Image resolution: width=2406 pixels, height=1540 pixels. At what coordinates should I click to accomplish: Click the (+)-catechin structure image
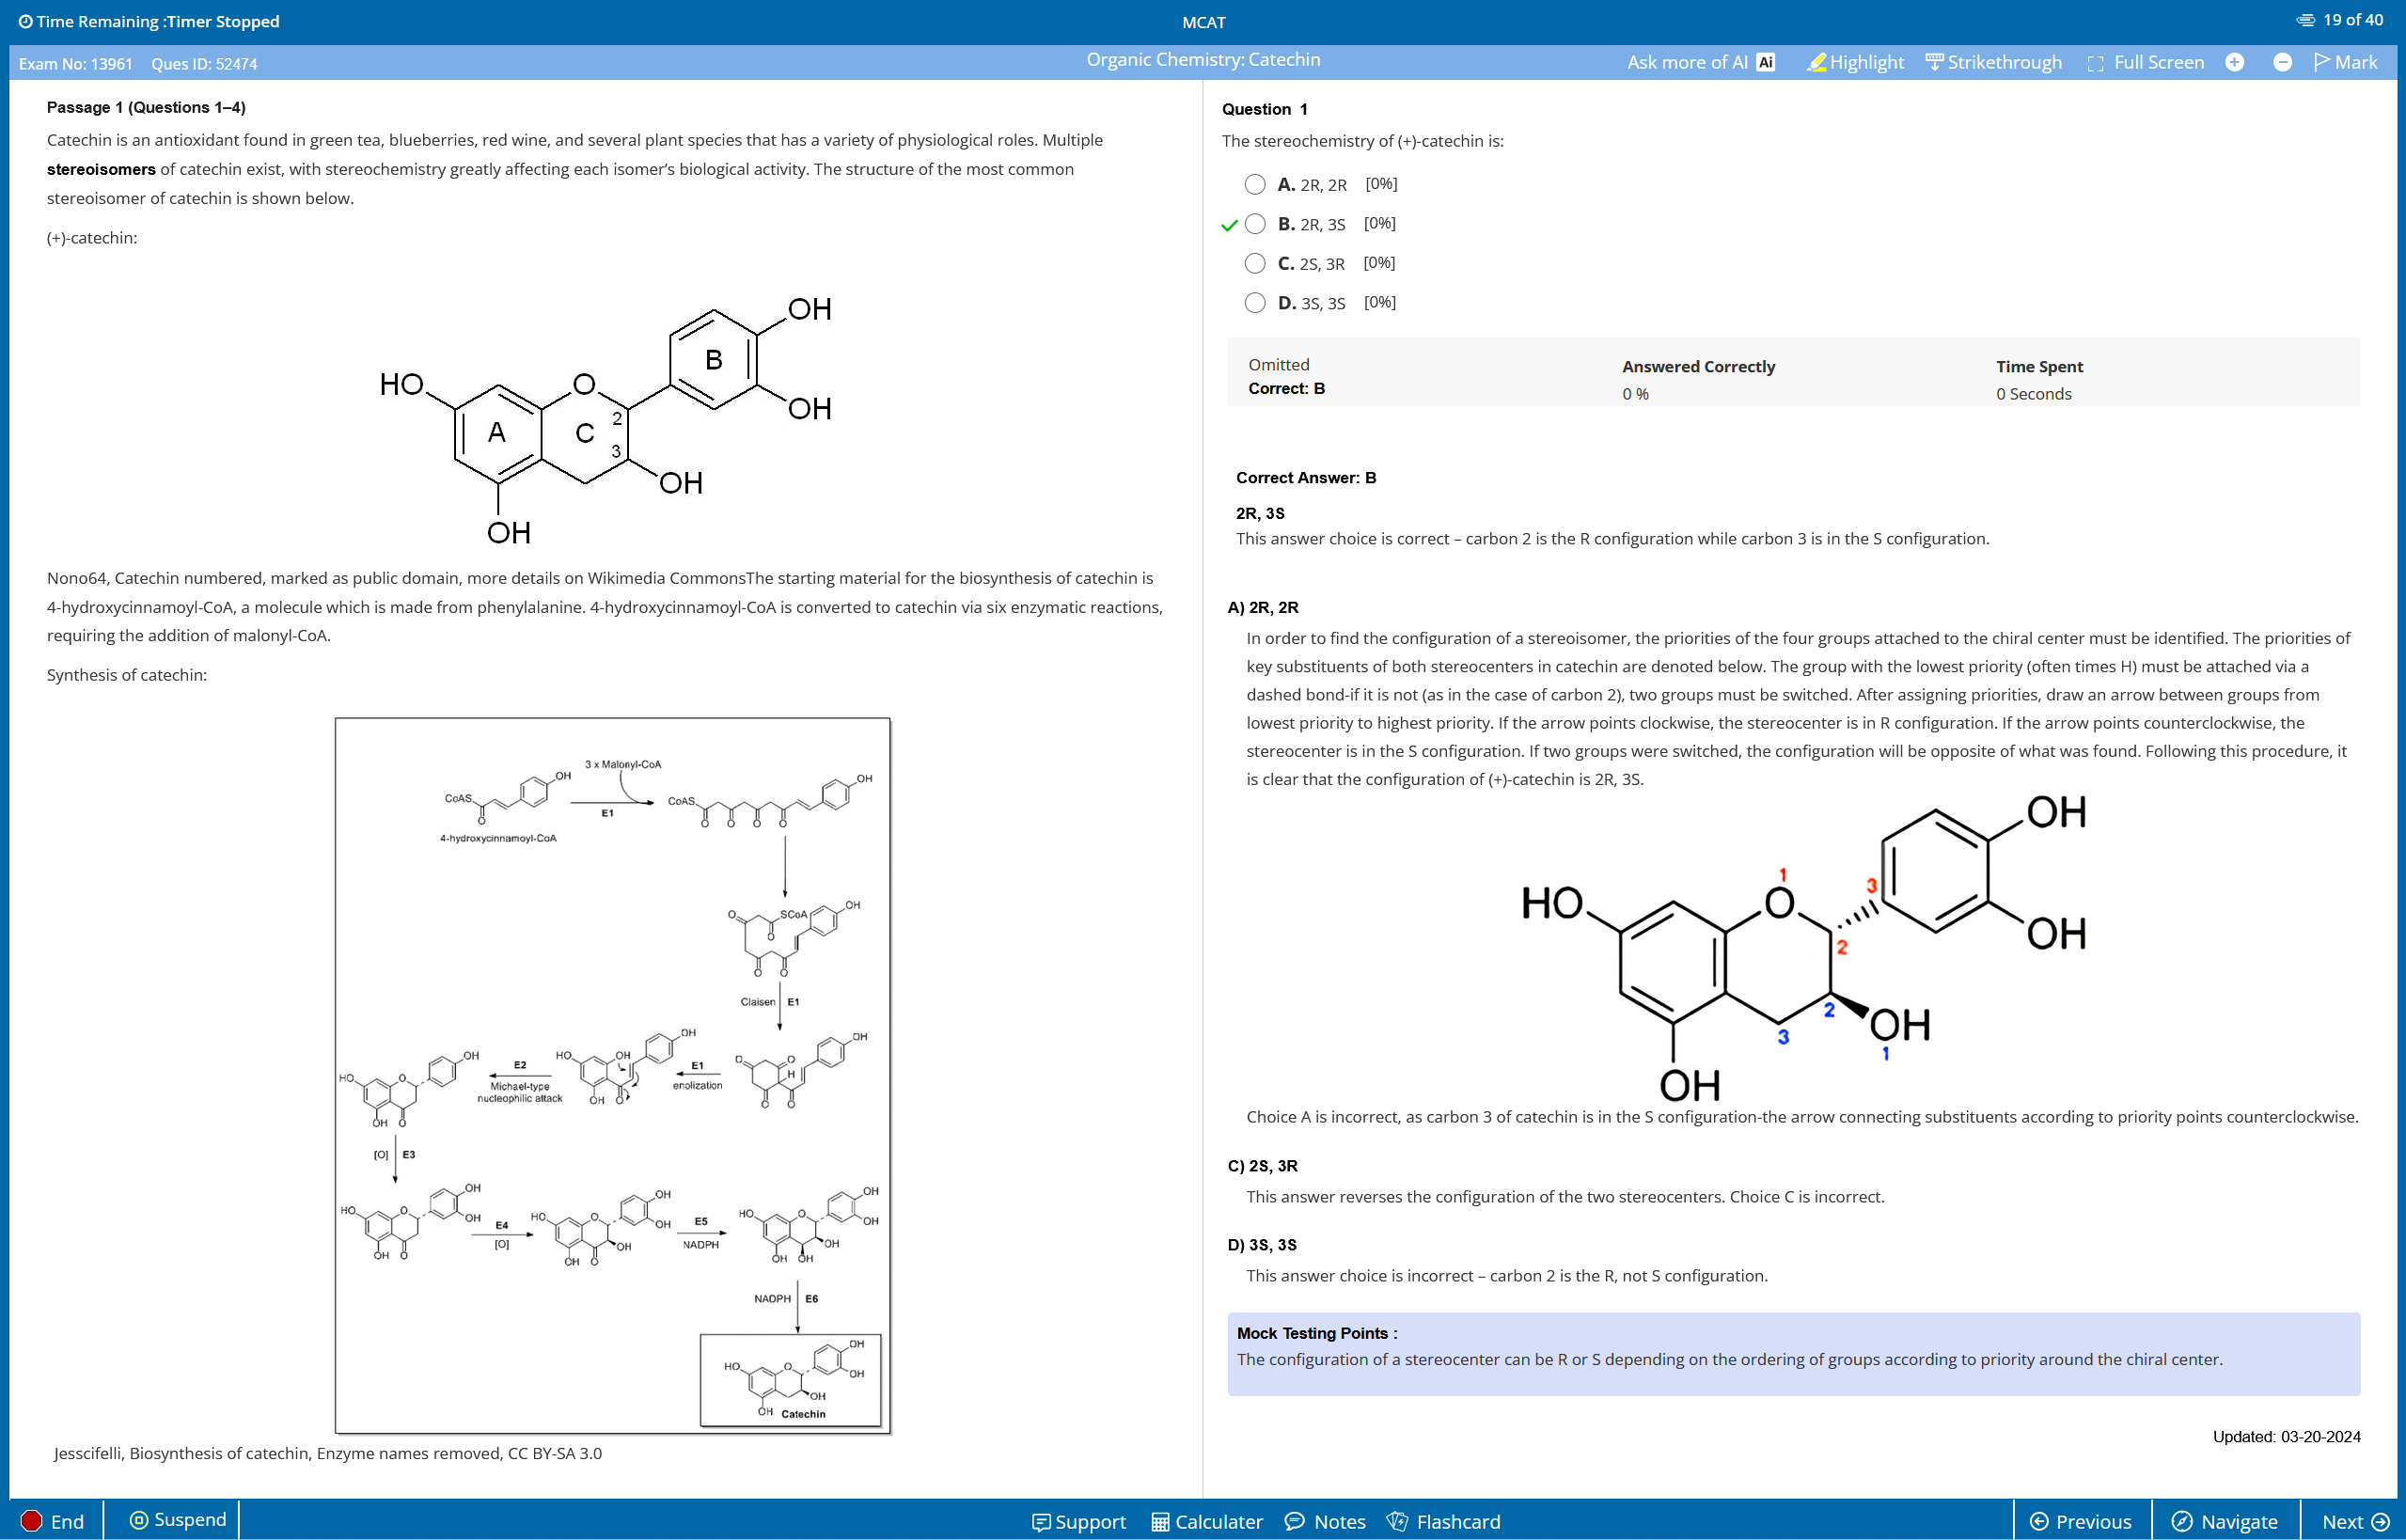pyautogui.click(x=606, y=420)
